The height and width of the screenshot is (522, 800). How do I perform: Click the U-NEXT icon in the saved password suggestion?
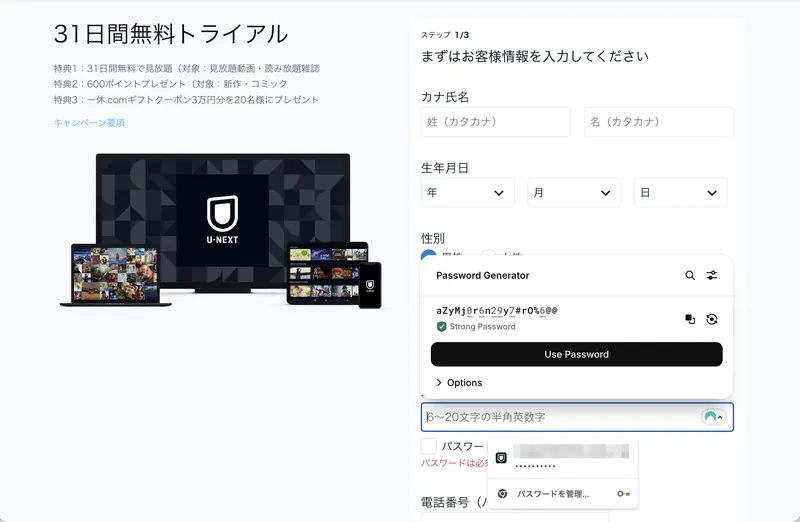(x=502, y=458)
